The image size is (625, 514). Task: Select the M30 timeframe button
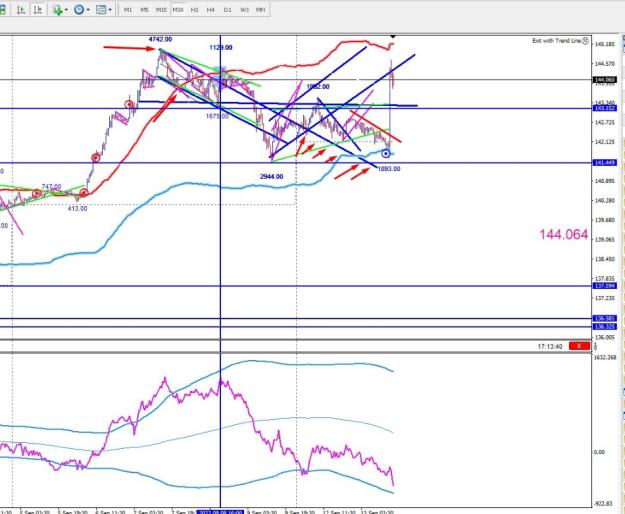178,10
